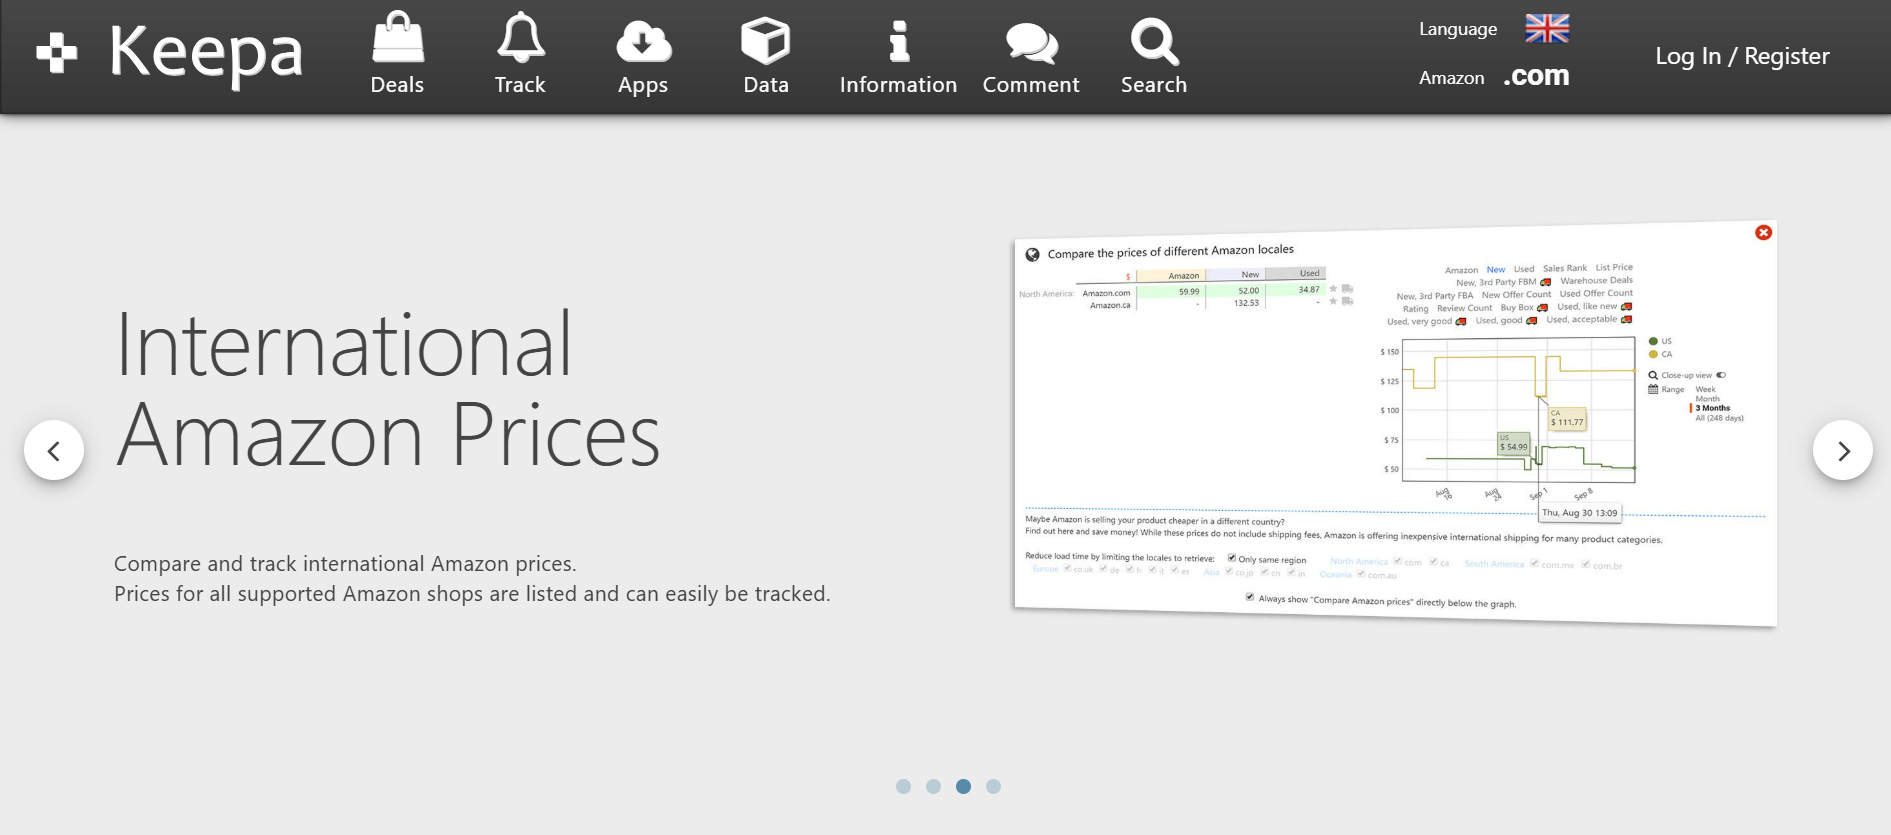Go to the previous slide arrow
1891x835 pixels.
tap(54, 450)
